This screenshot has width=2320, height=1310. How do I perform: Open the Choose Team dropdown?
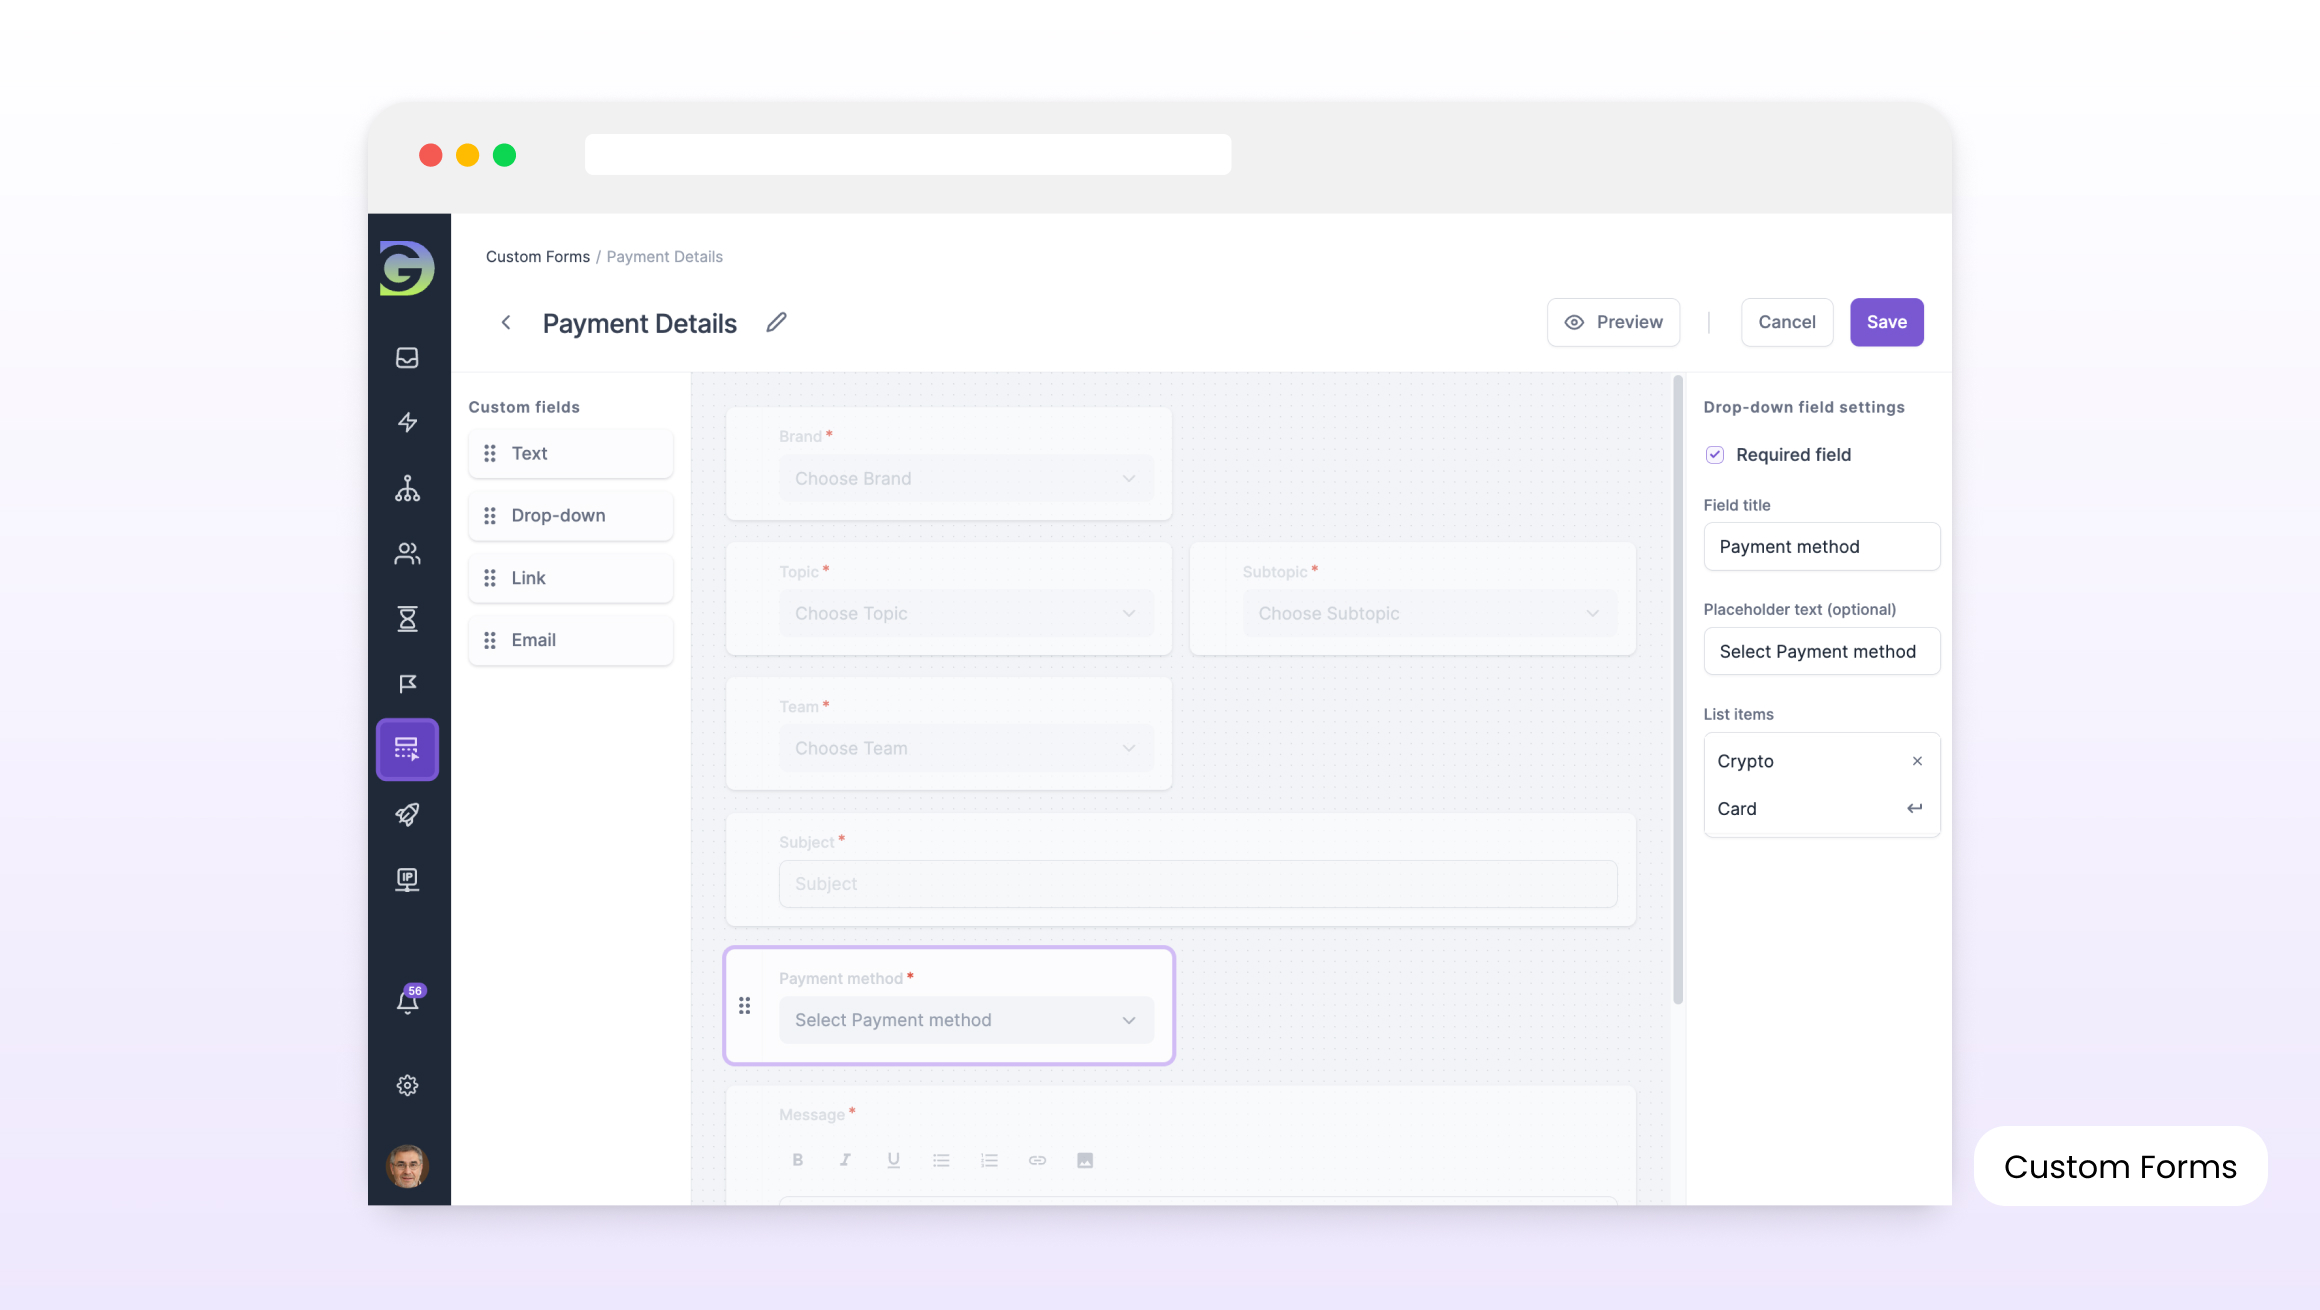click(966, 748)
